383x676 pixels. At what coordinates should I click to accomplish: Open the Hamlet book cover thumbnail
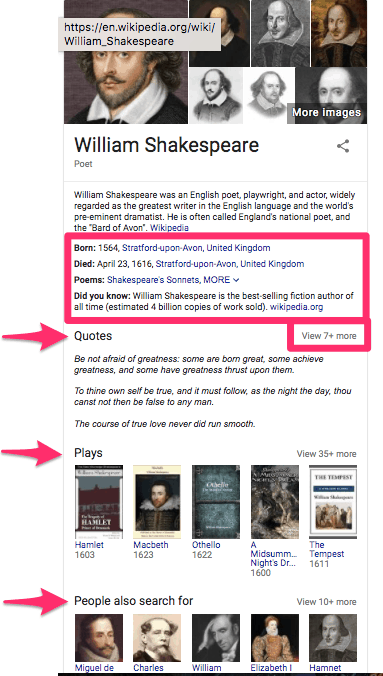[x=99, y=502]
